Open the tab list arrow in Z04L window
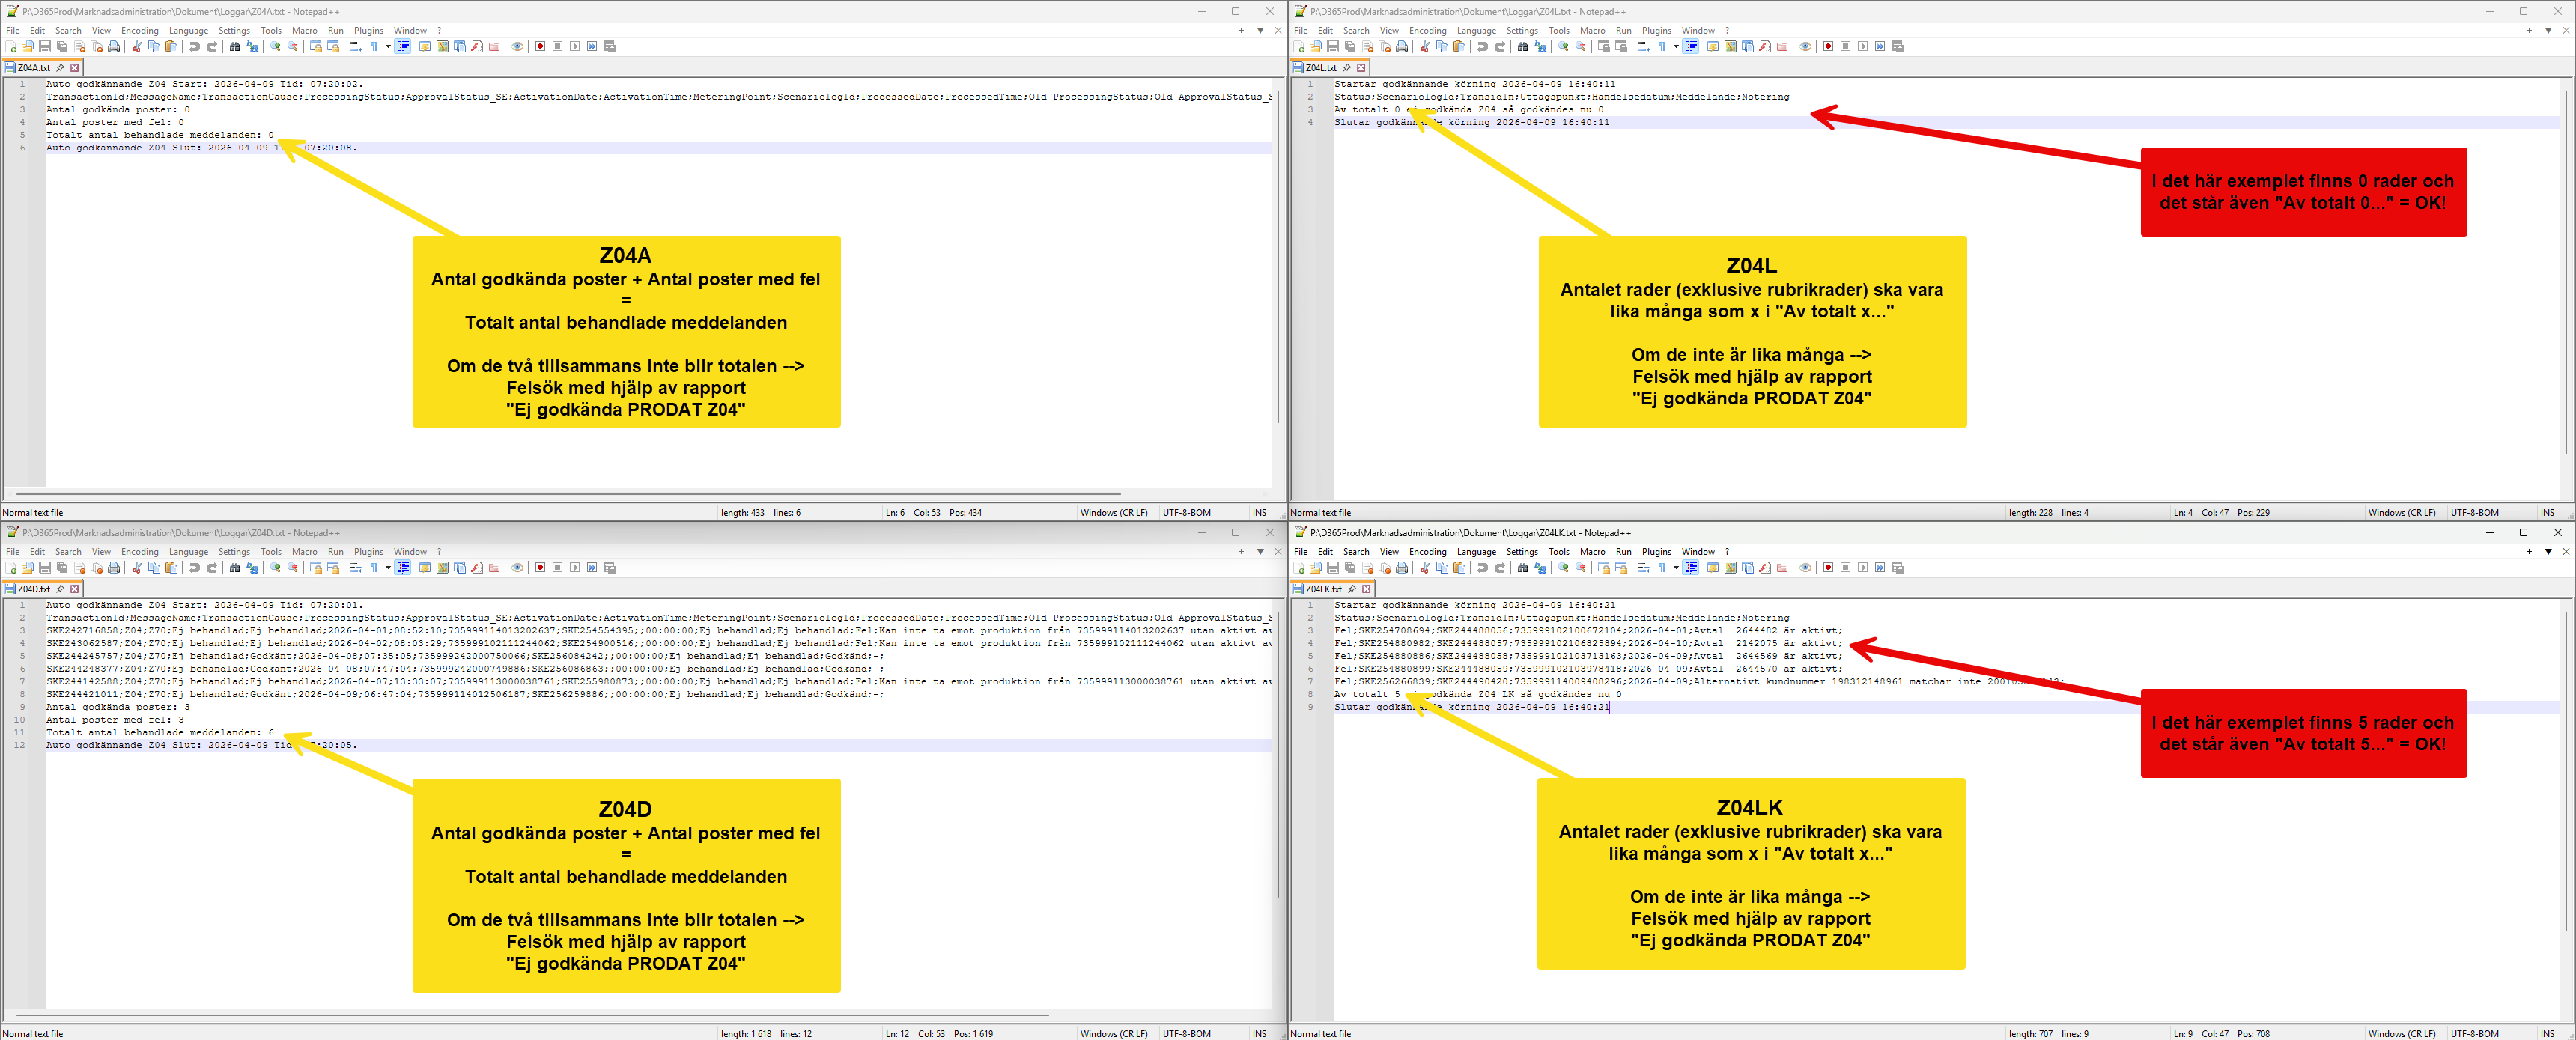2576x1040 pixels. click(x=2548, y=30)
